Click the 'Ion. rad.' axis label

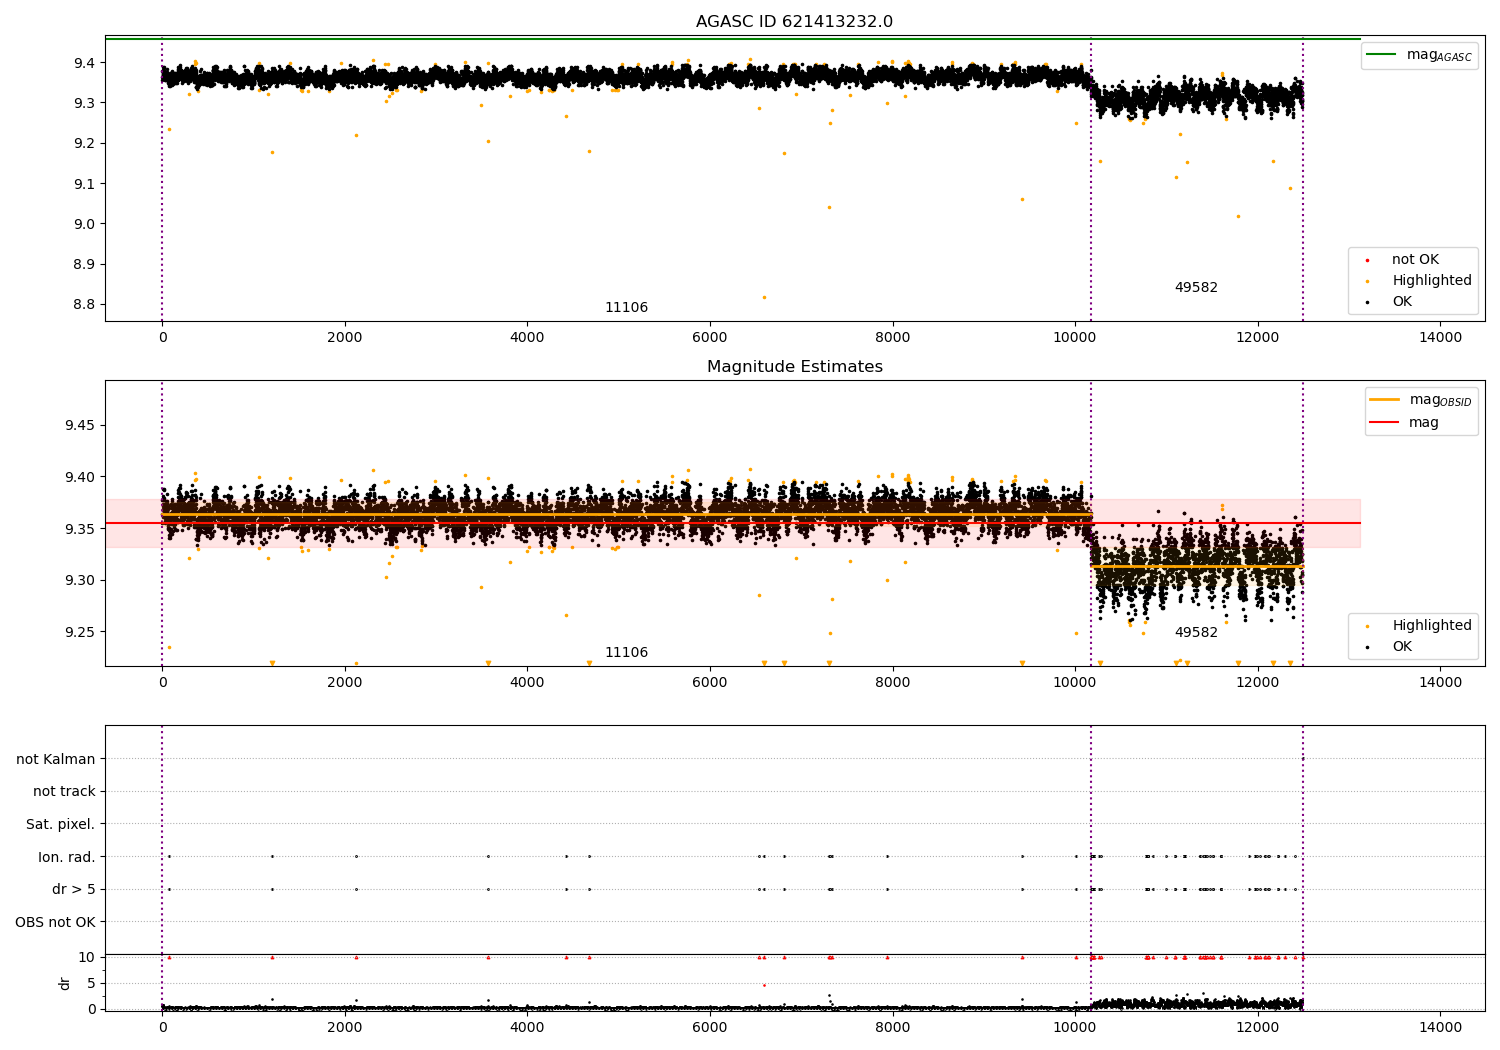point(67,857)
